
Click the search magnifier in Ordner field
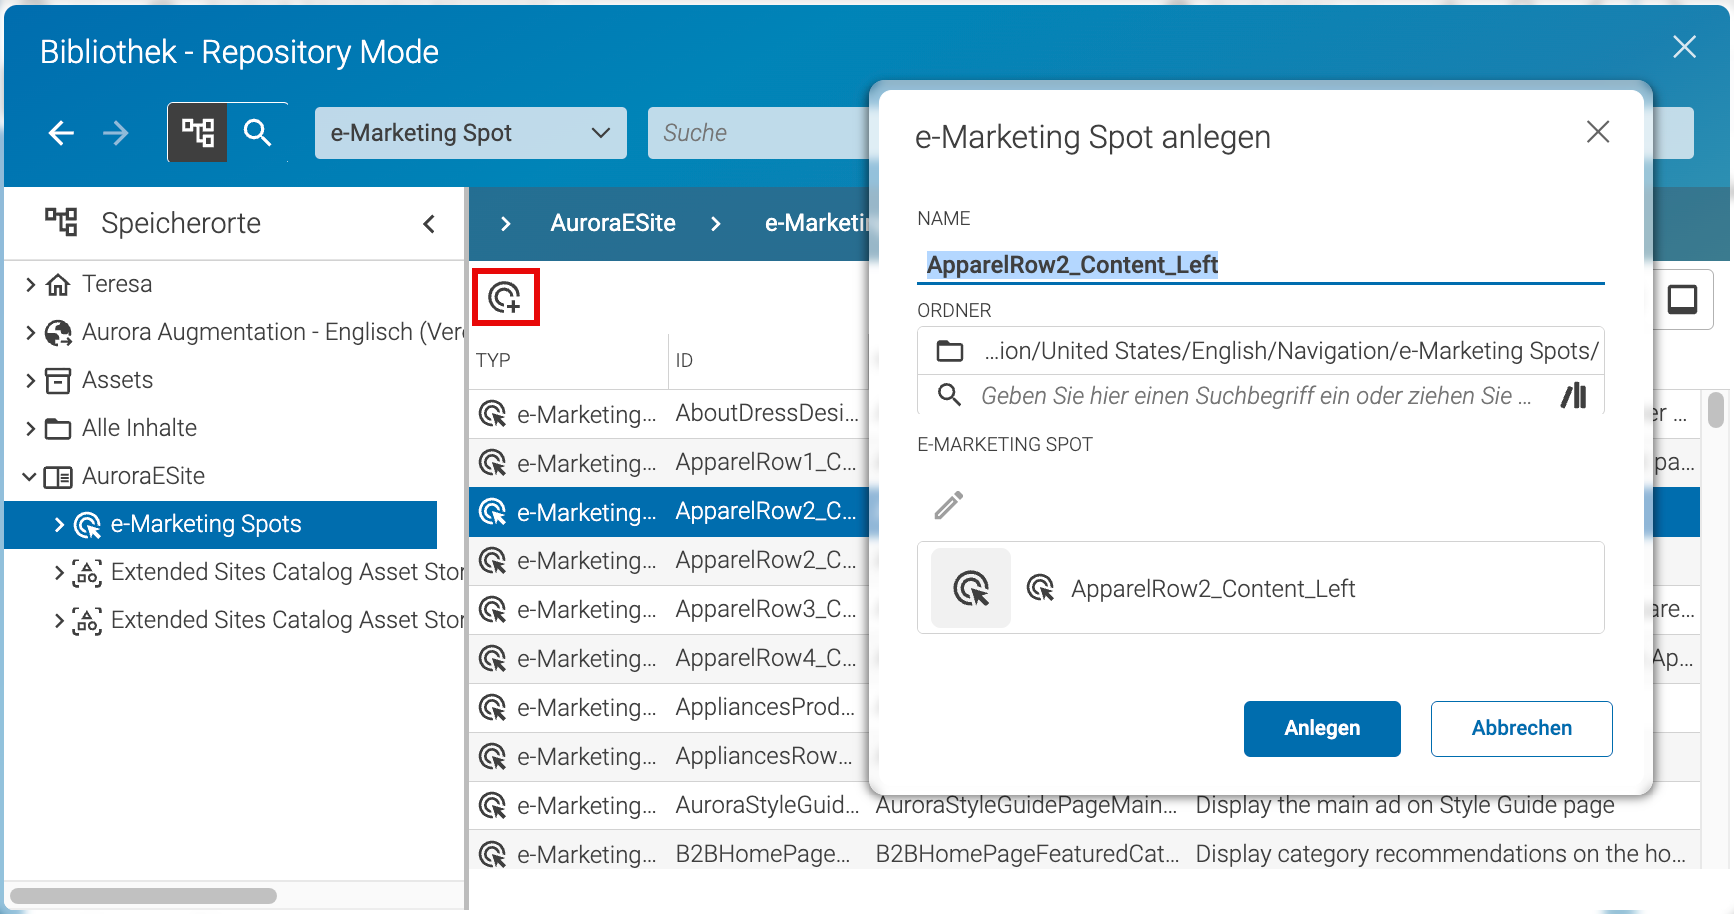(949, 395)
